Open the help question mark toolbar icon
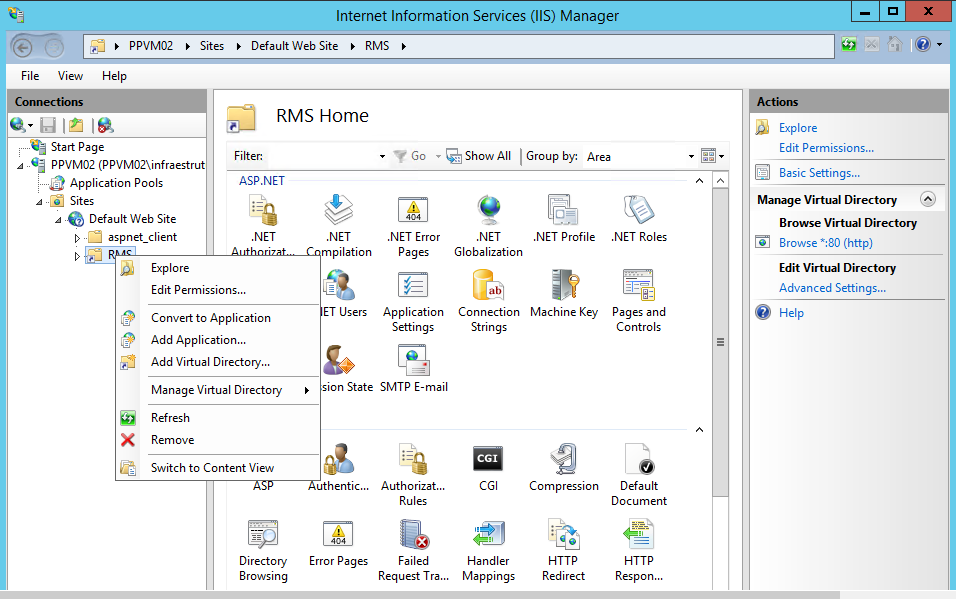 [922, 45]
